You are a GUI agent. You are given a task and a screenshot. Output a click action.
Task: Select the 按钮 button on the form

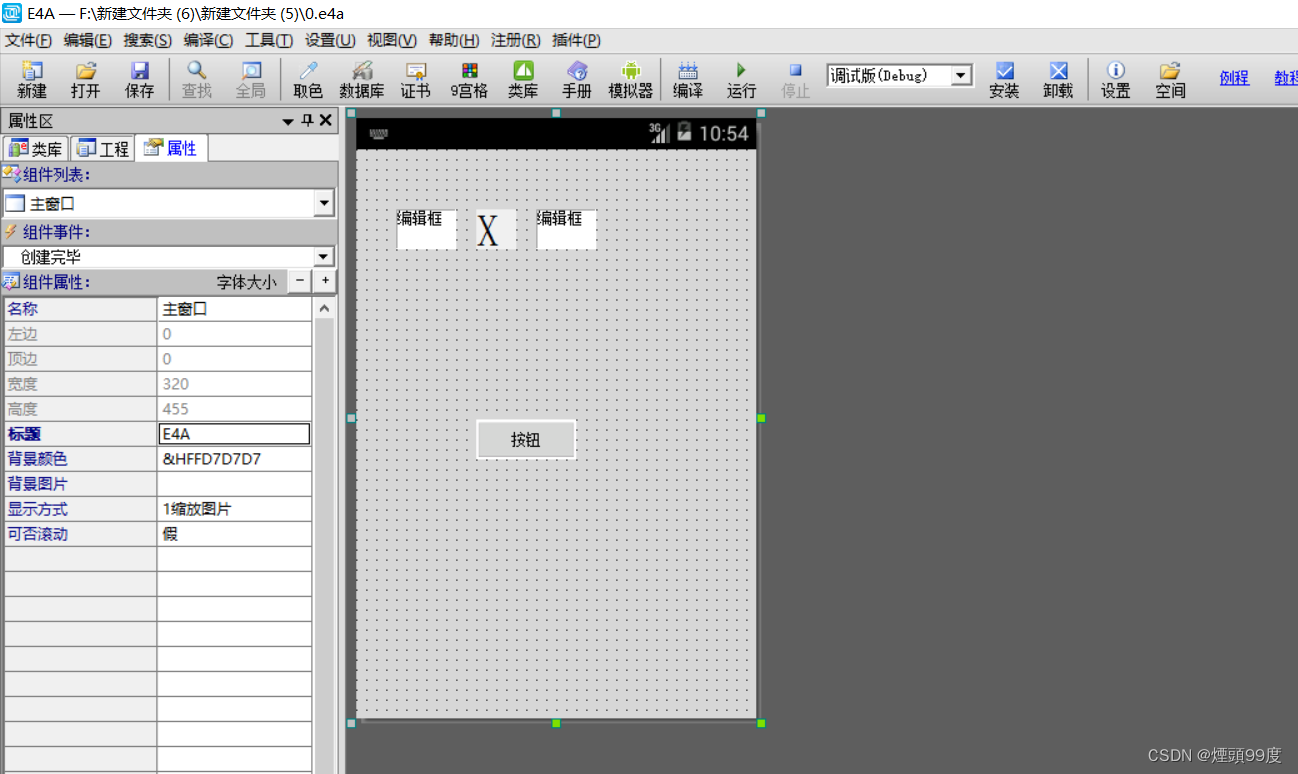[x=526, y=439]
